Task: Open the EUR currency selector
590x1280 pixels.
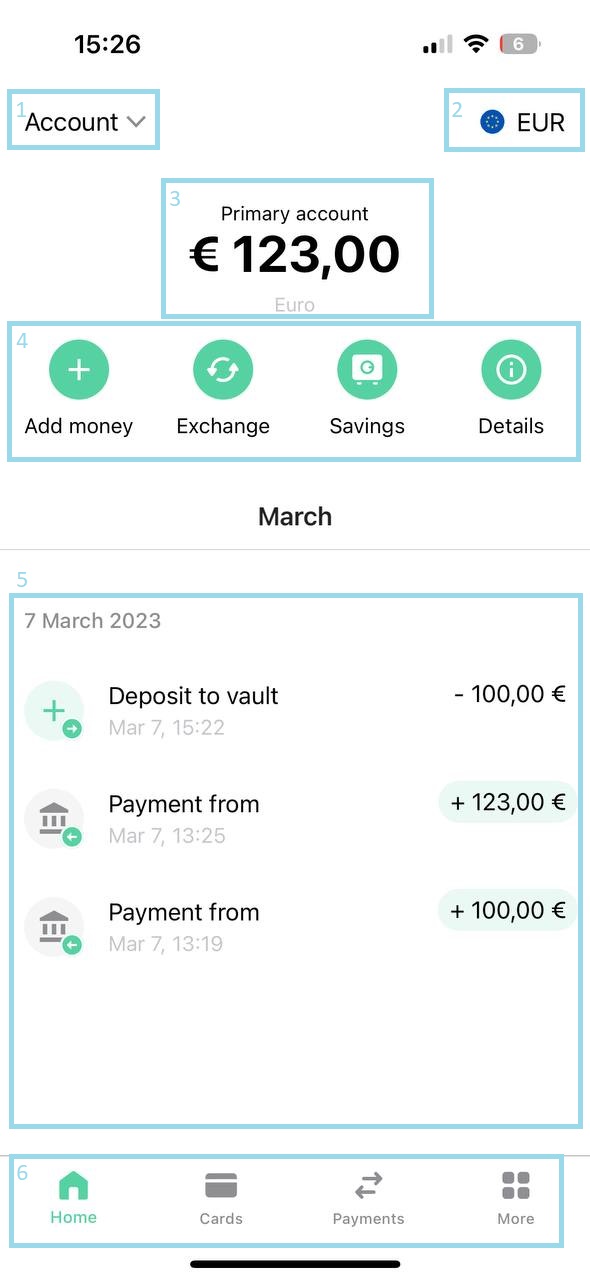Action: coord(523,122)
